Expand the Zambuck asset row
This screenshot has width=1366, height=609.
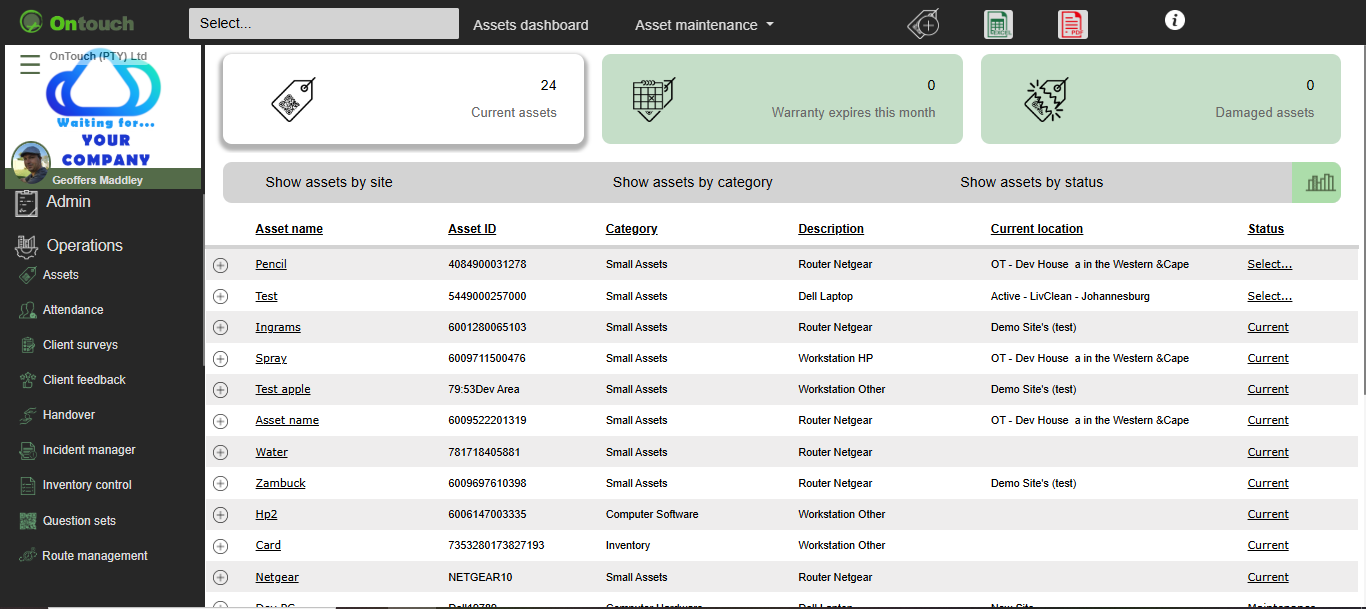click(x=221, y=484)
